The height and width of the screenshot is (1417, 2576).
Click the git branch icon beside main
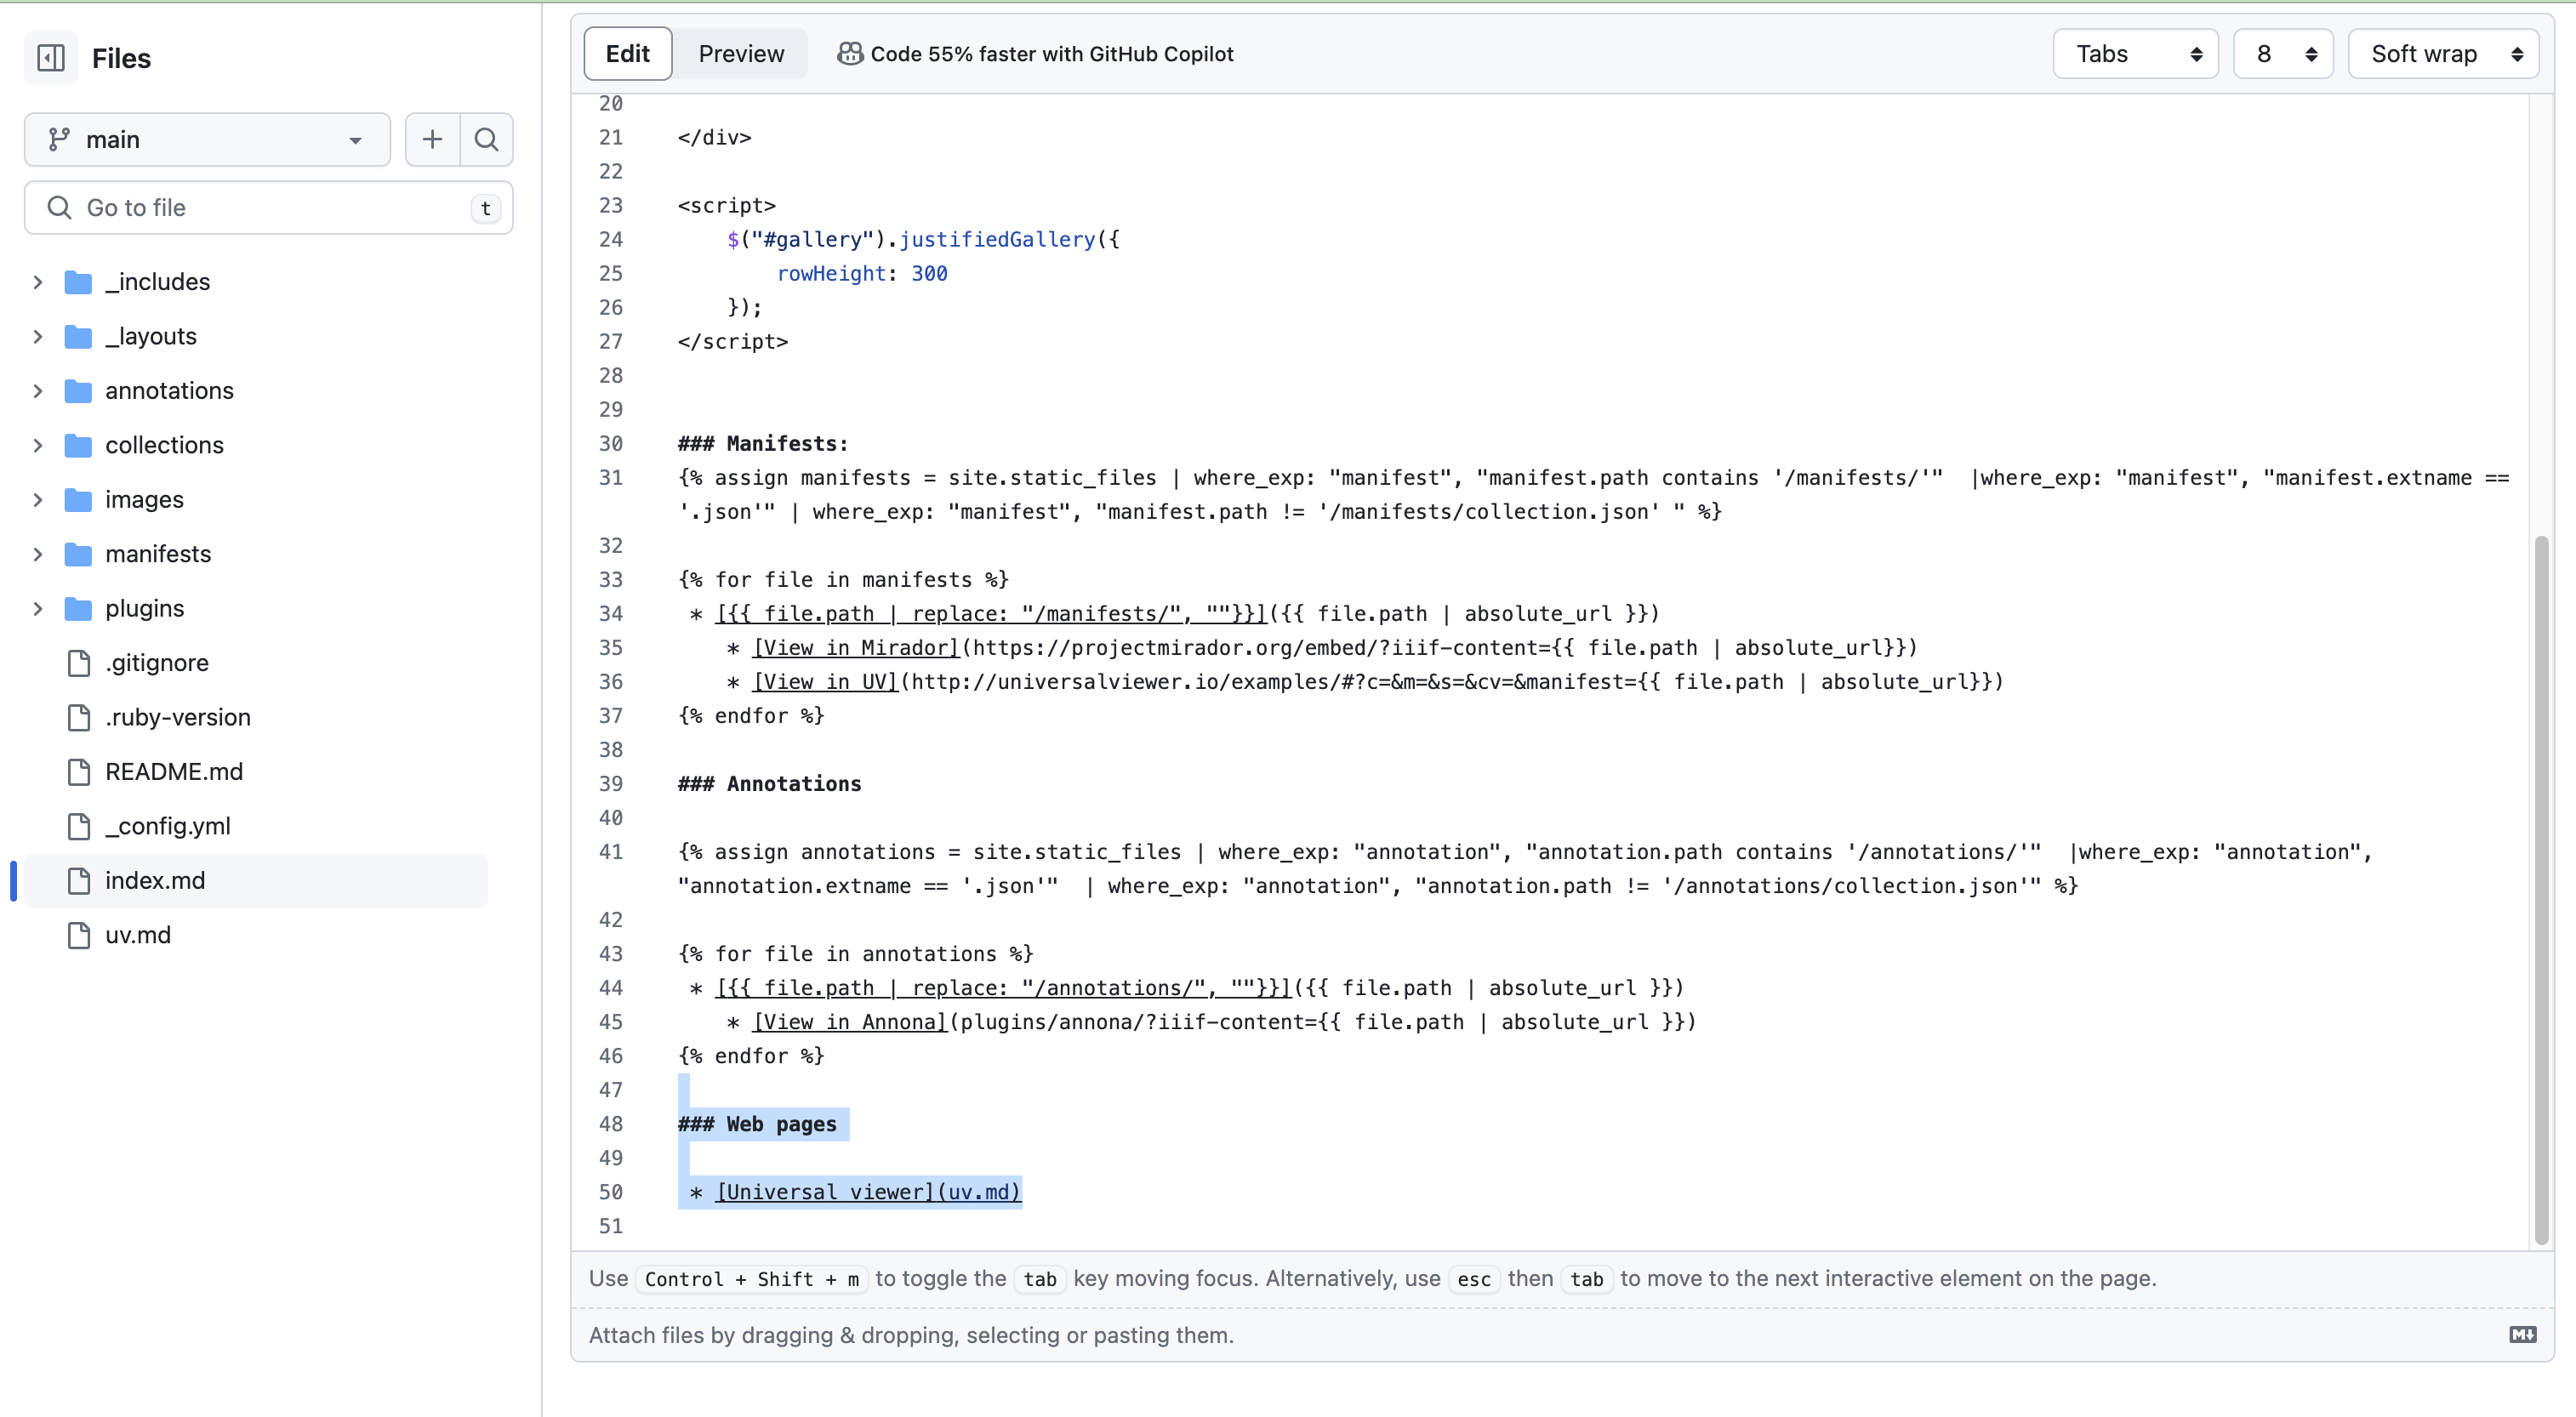tap(59, 139)
